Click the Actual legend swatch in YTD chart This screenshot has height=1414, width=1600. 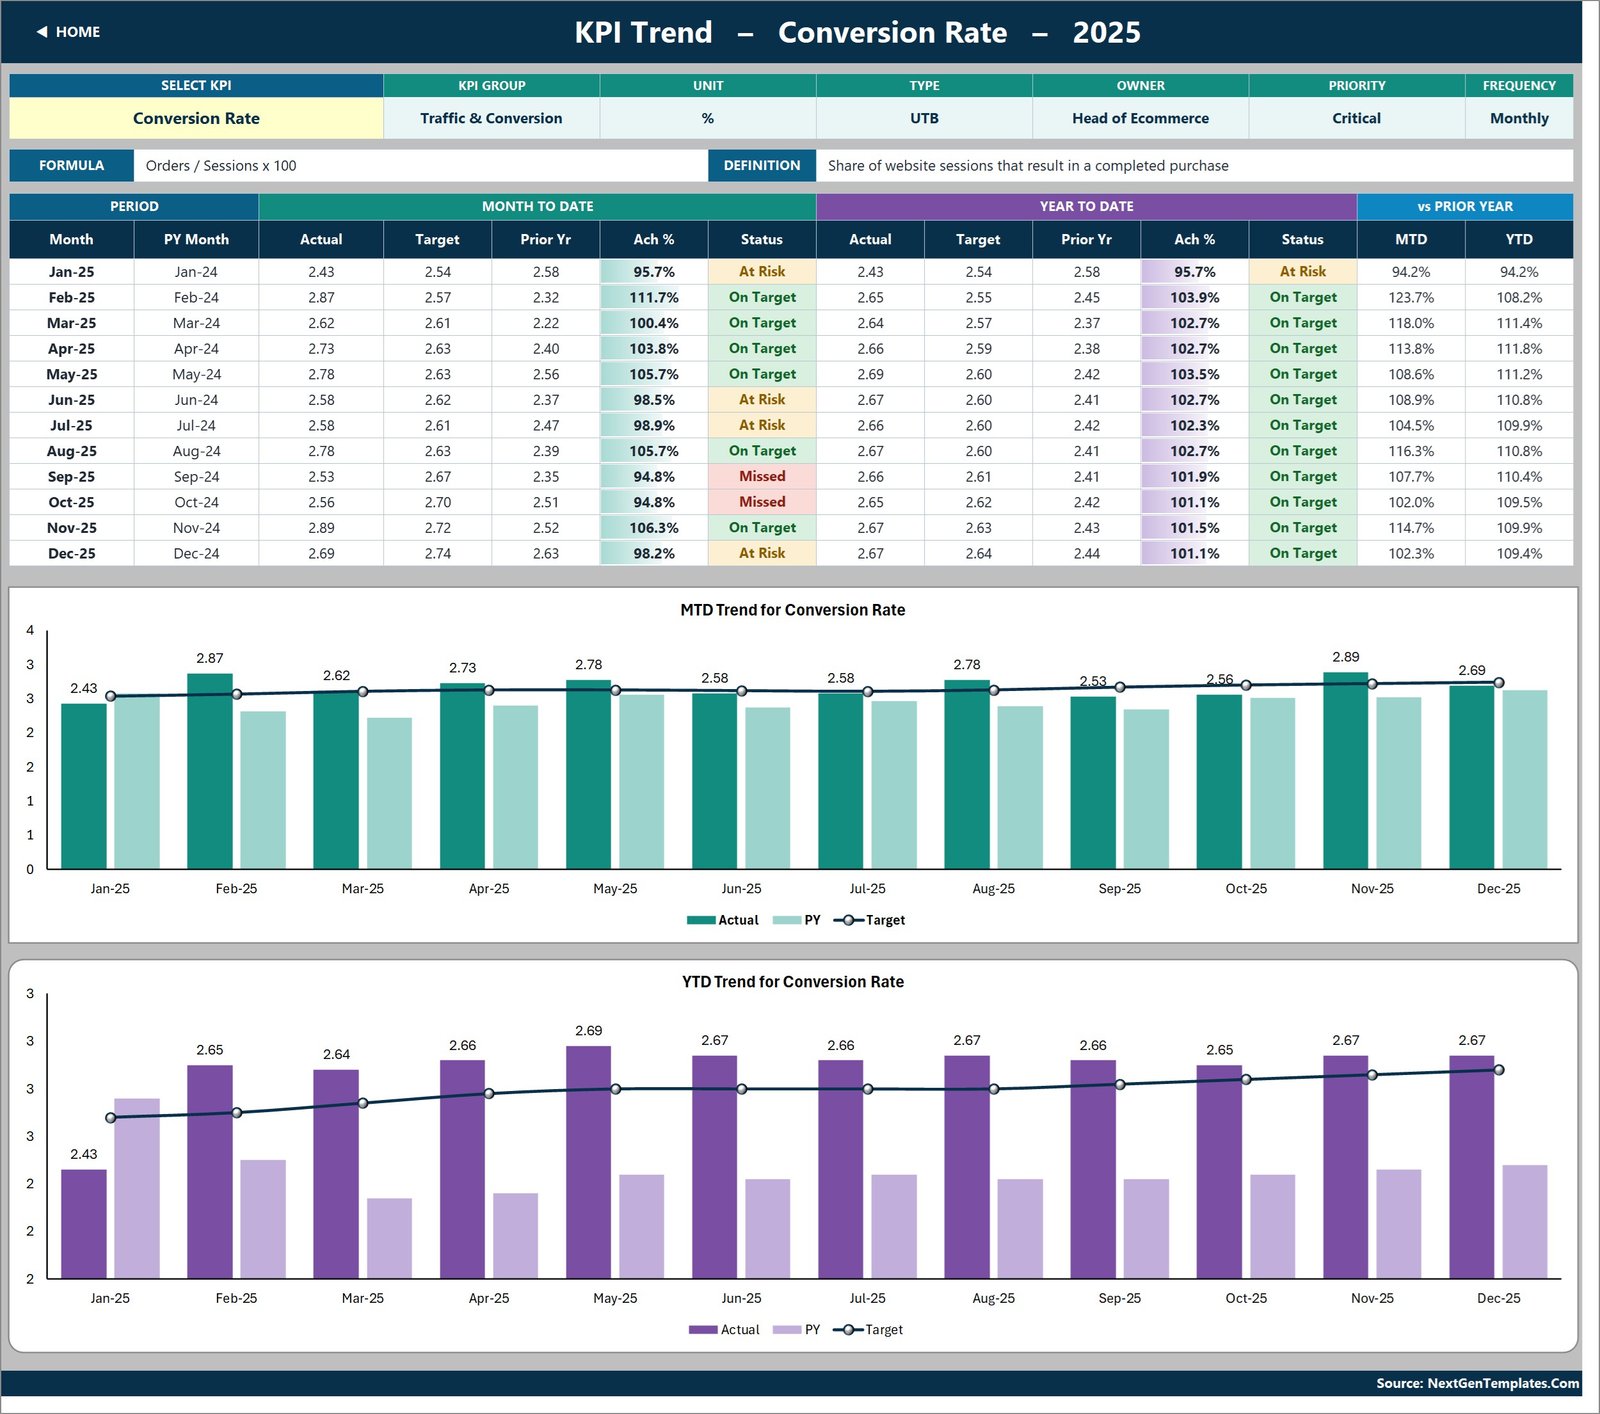point(703,1330)
